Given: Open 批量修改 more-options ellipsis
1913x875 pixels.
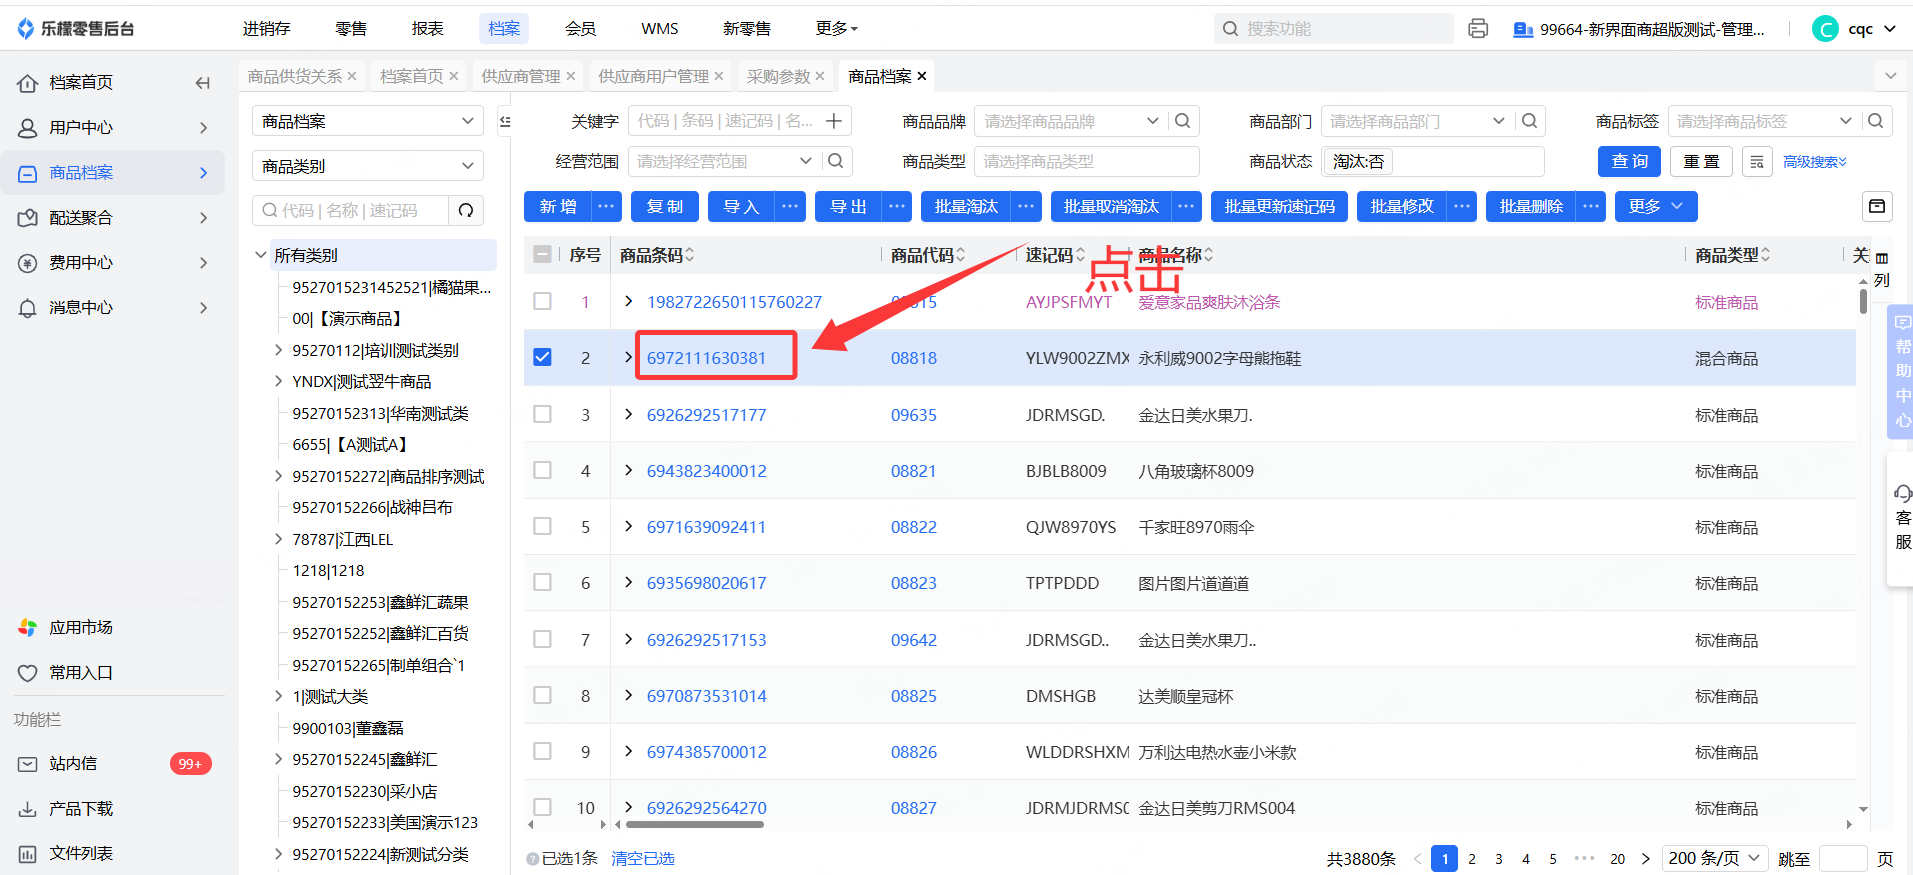Looking at the screenshot, I should click(x=1462, y=206).
